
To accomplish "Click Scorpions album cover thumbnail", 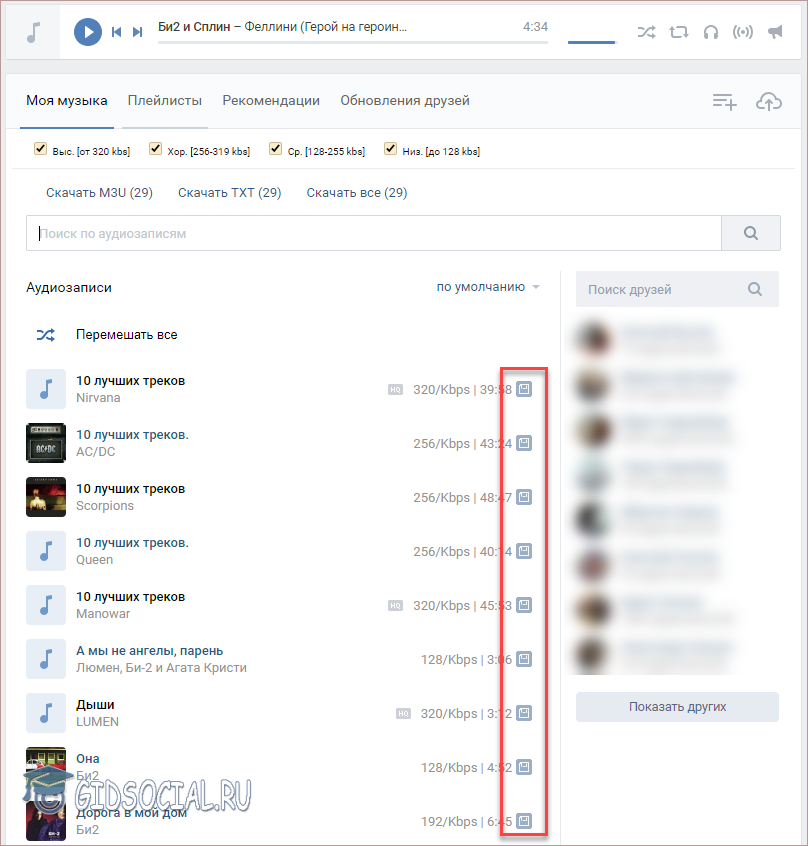I will tap(46, 497).
